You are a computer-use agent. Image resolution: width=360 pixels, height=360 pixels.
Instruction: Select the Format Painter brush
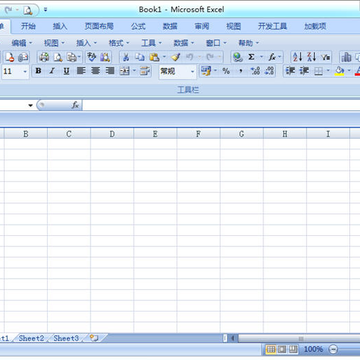(x=176, y=57)
